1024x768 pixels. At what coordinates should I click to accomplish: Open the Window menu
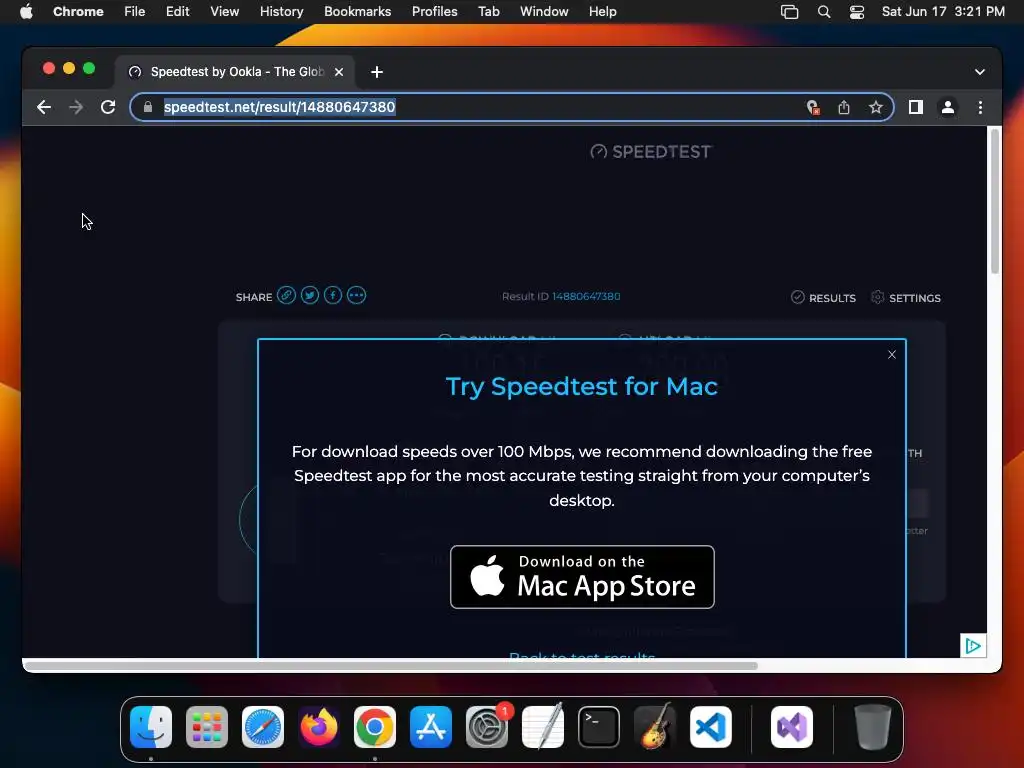pos(544,12)
